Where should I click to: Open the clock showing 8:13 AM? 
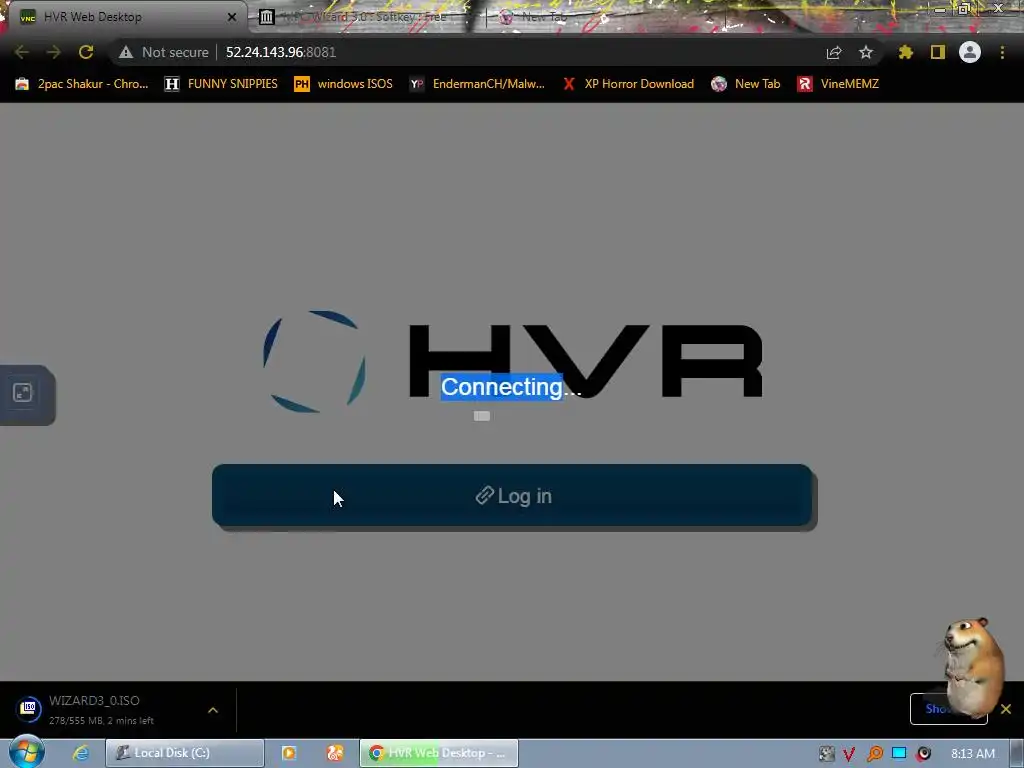click(973, 754)
